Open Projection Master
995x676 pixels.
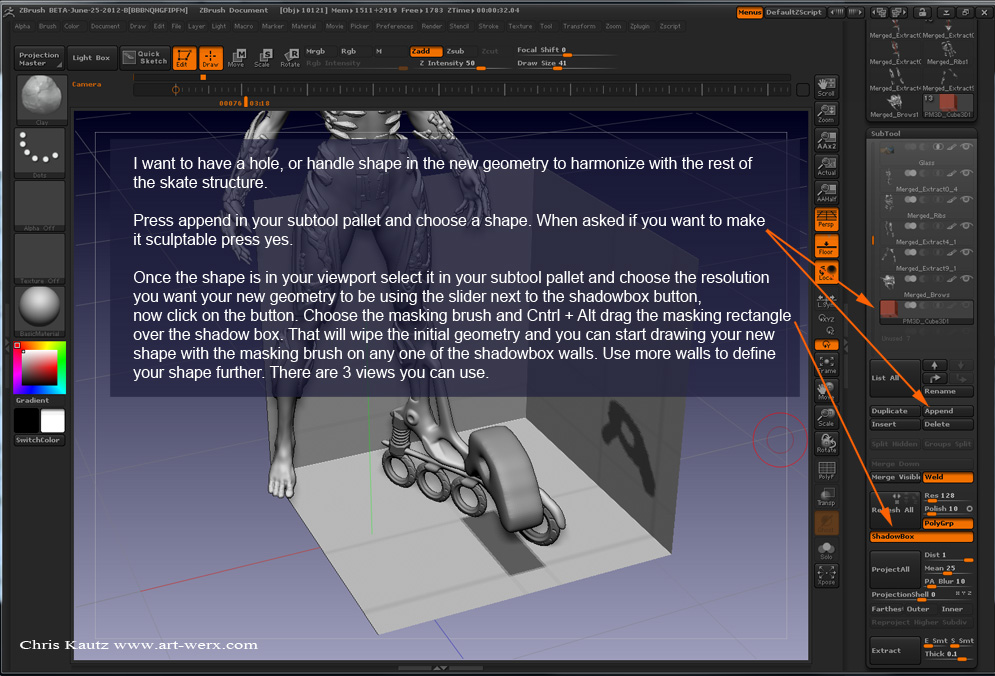[39, 58]
